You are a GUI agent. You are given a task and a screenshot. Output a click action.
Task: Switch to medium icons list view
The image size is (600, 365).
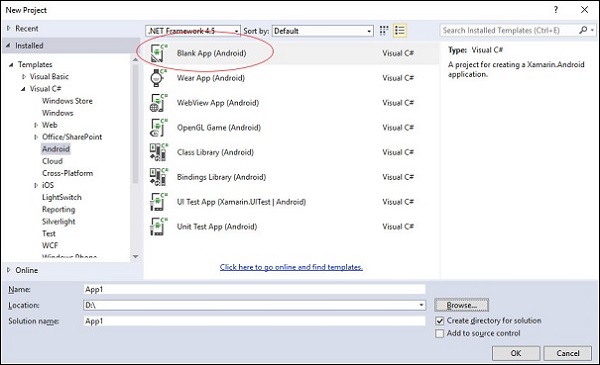tap(399, 31)
